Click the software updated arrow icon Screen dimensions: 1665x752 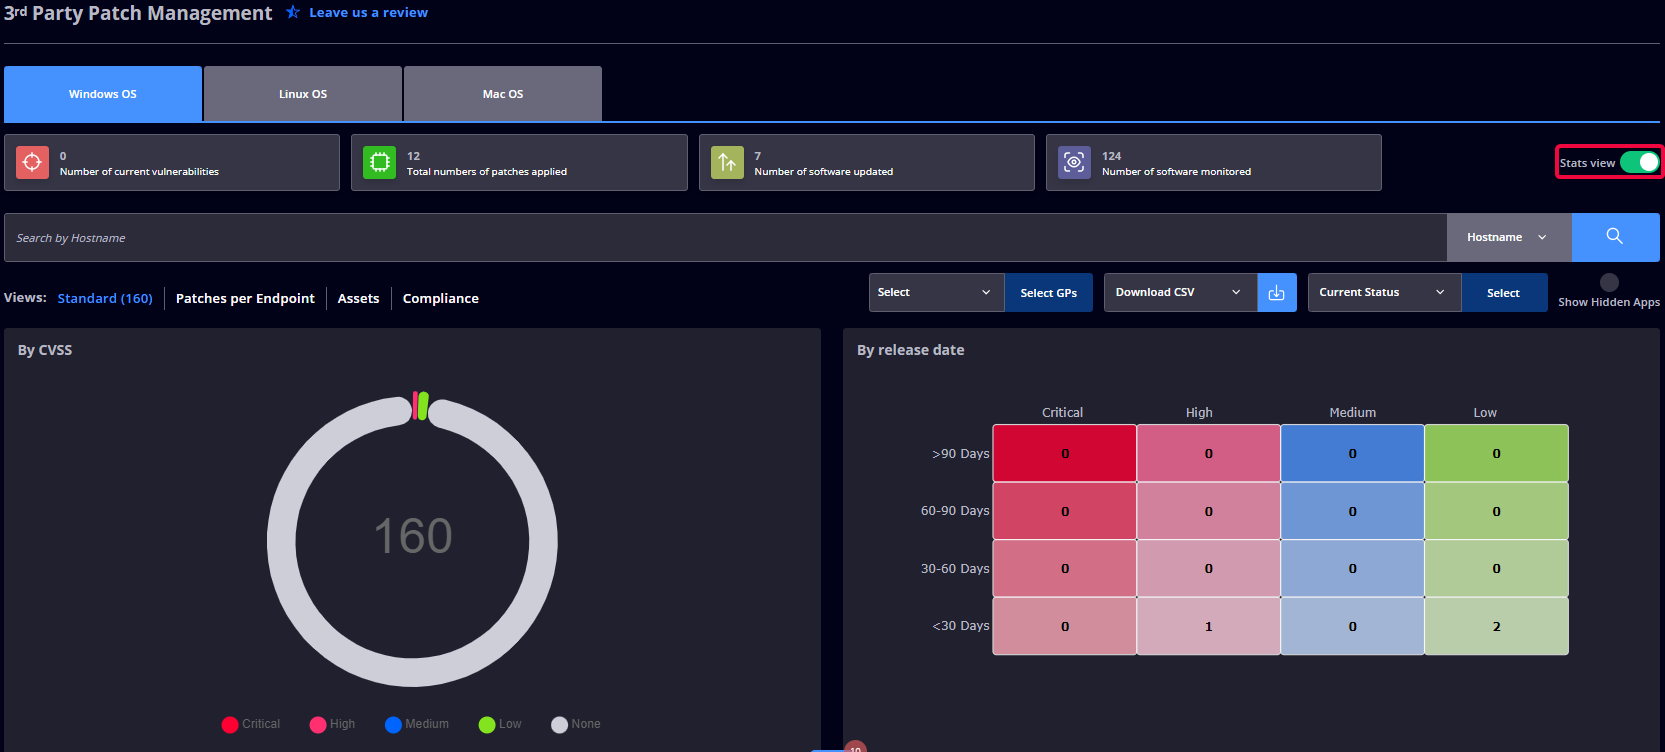click(x=727, y=162)
